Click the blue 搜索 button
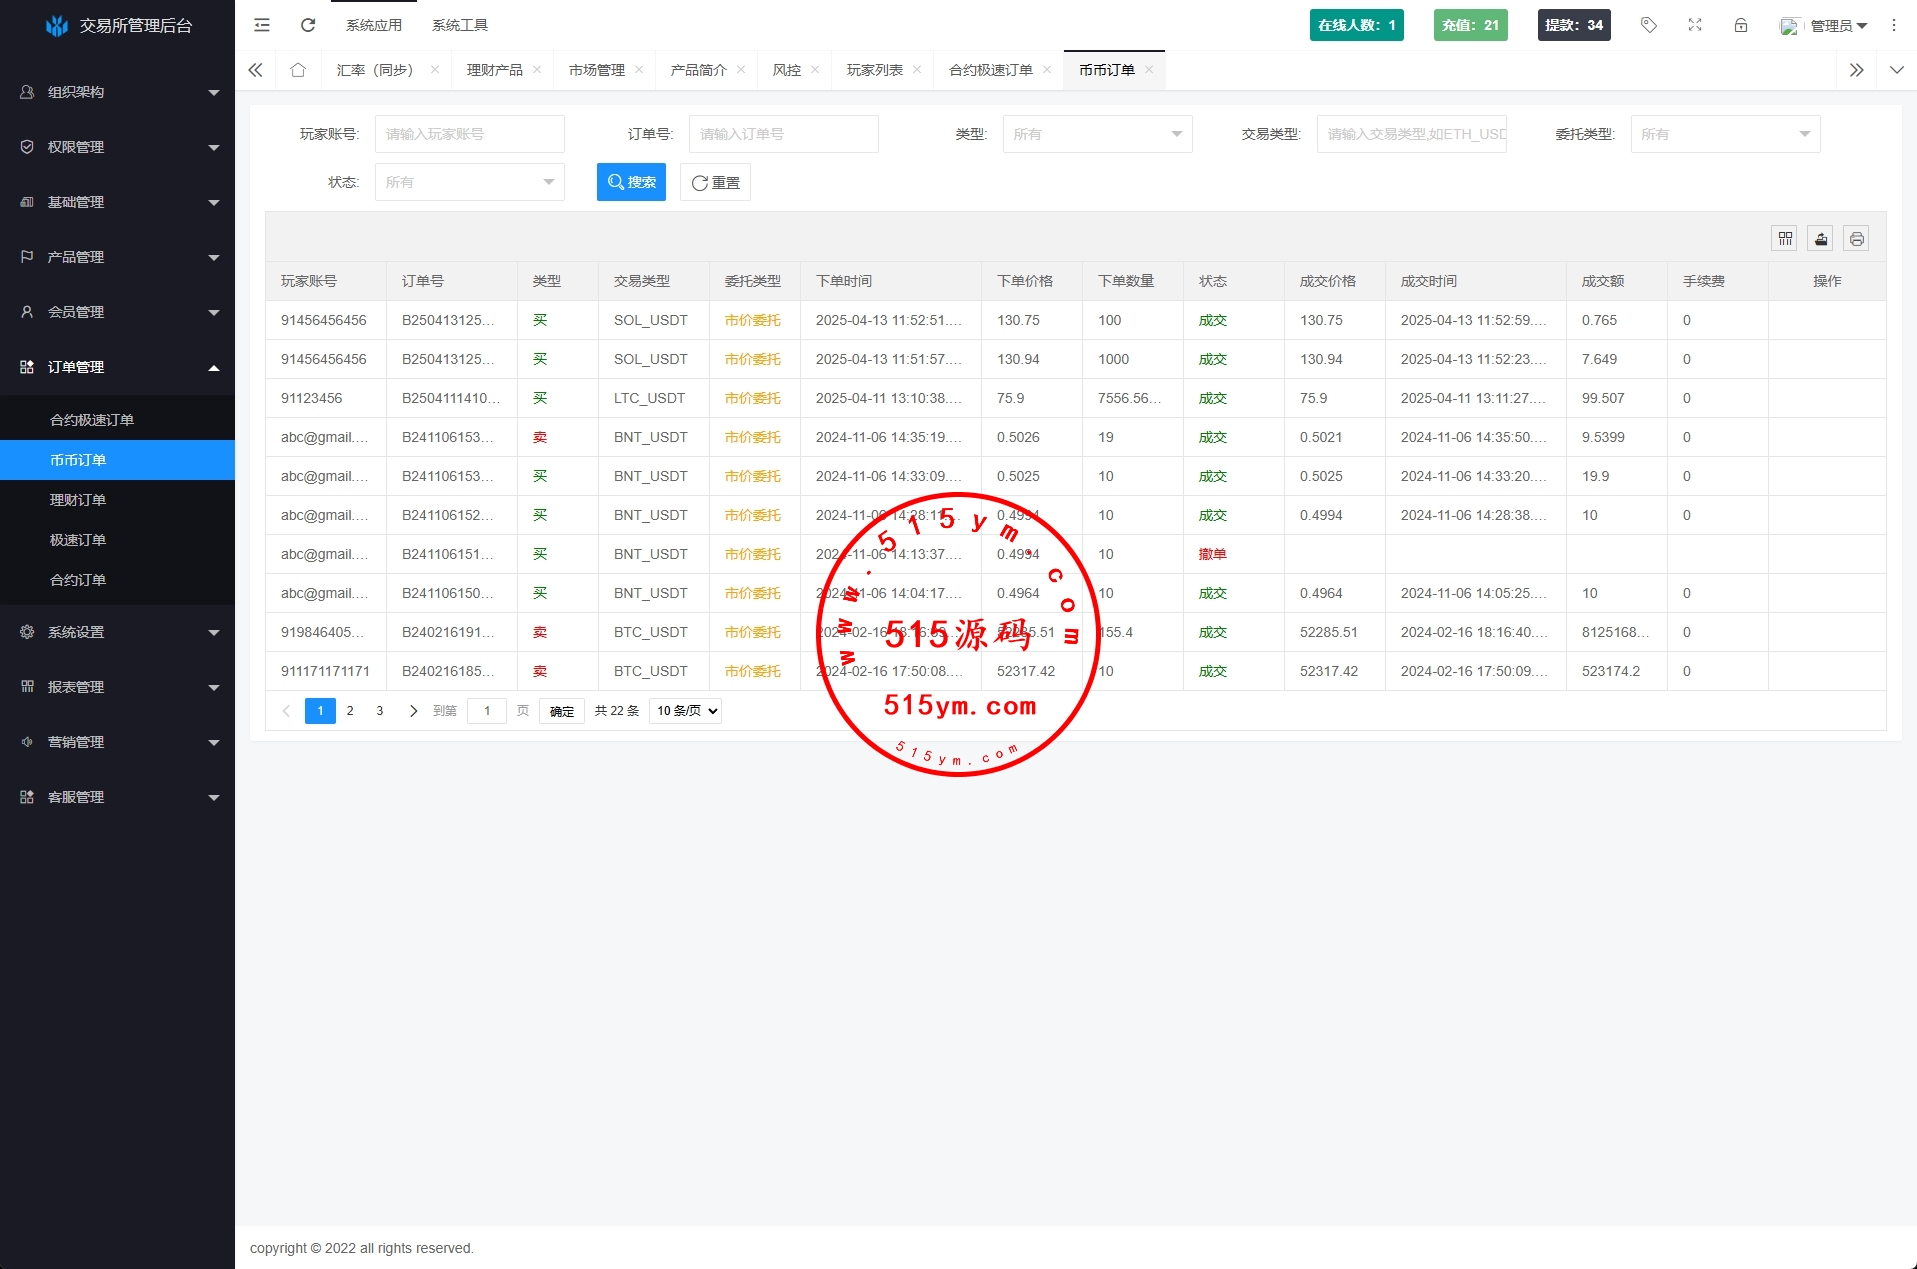 point(631,182)
